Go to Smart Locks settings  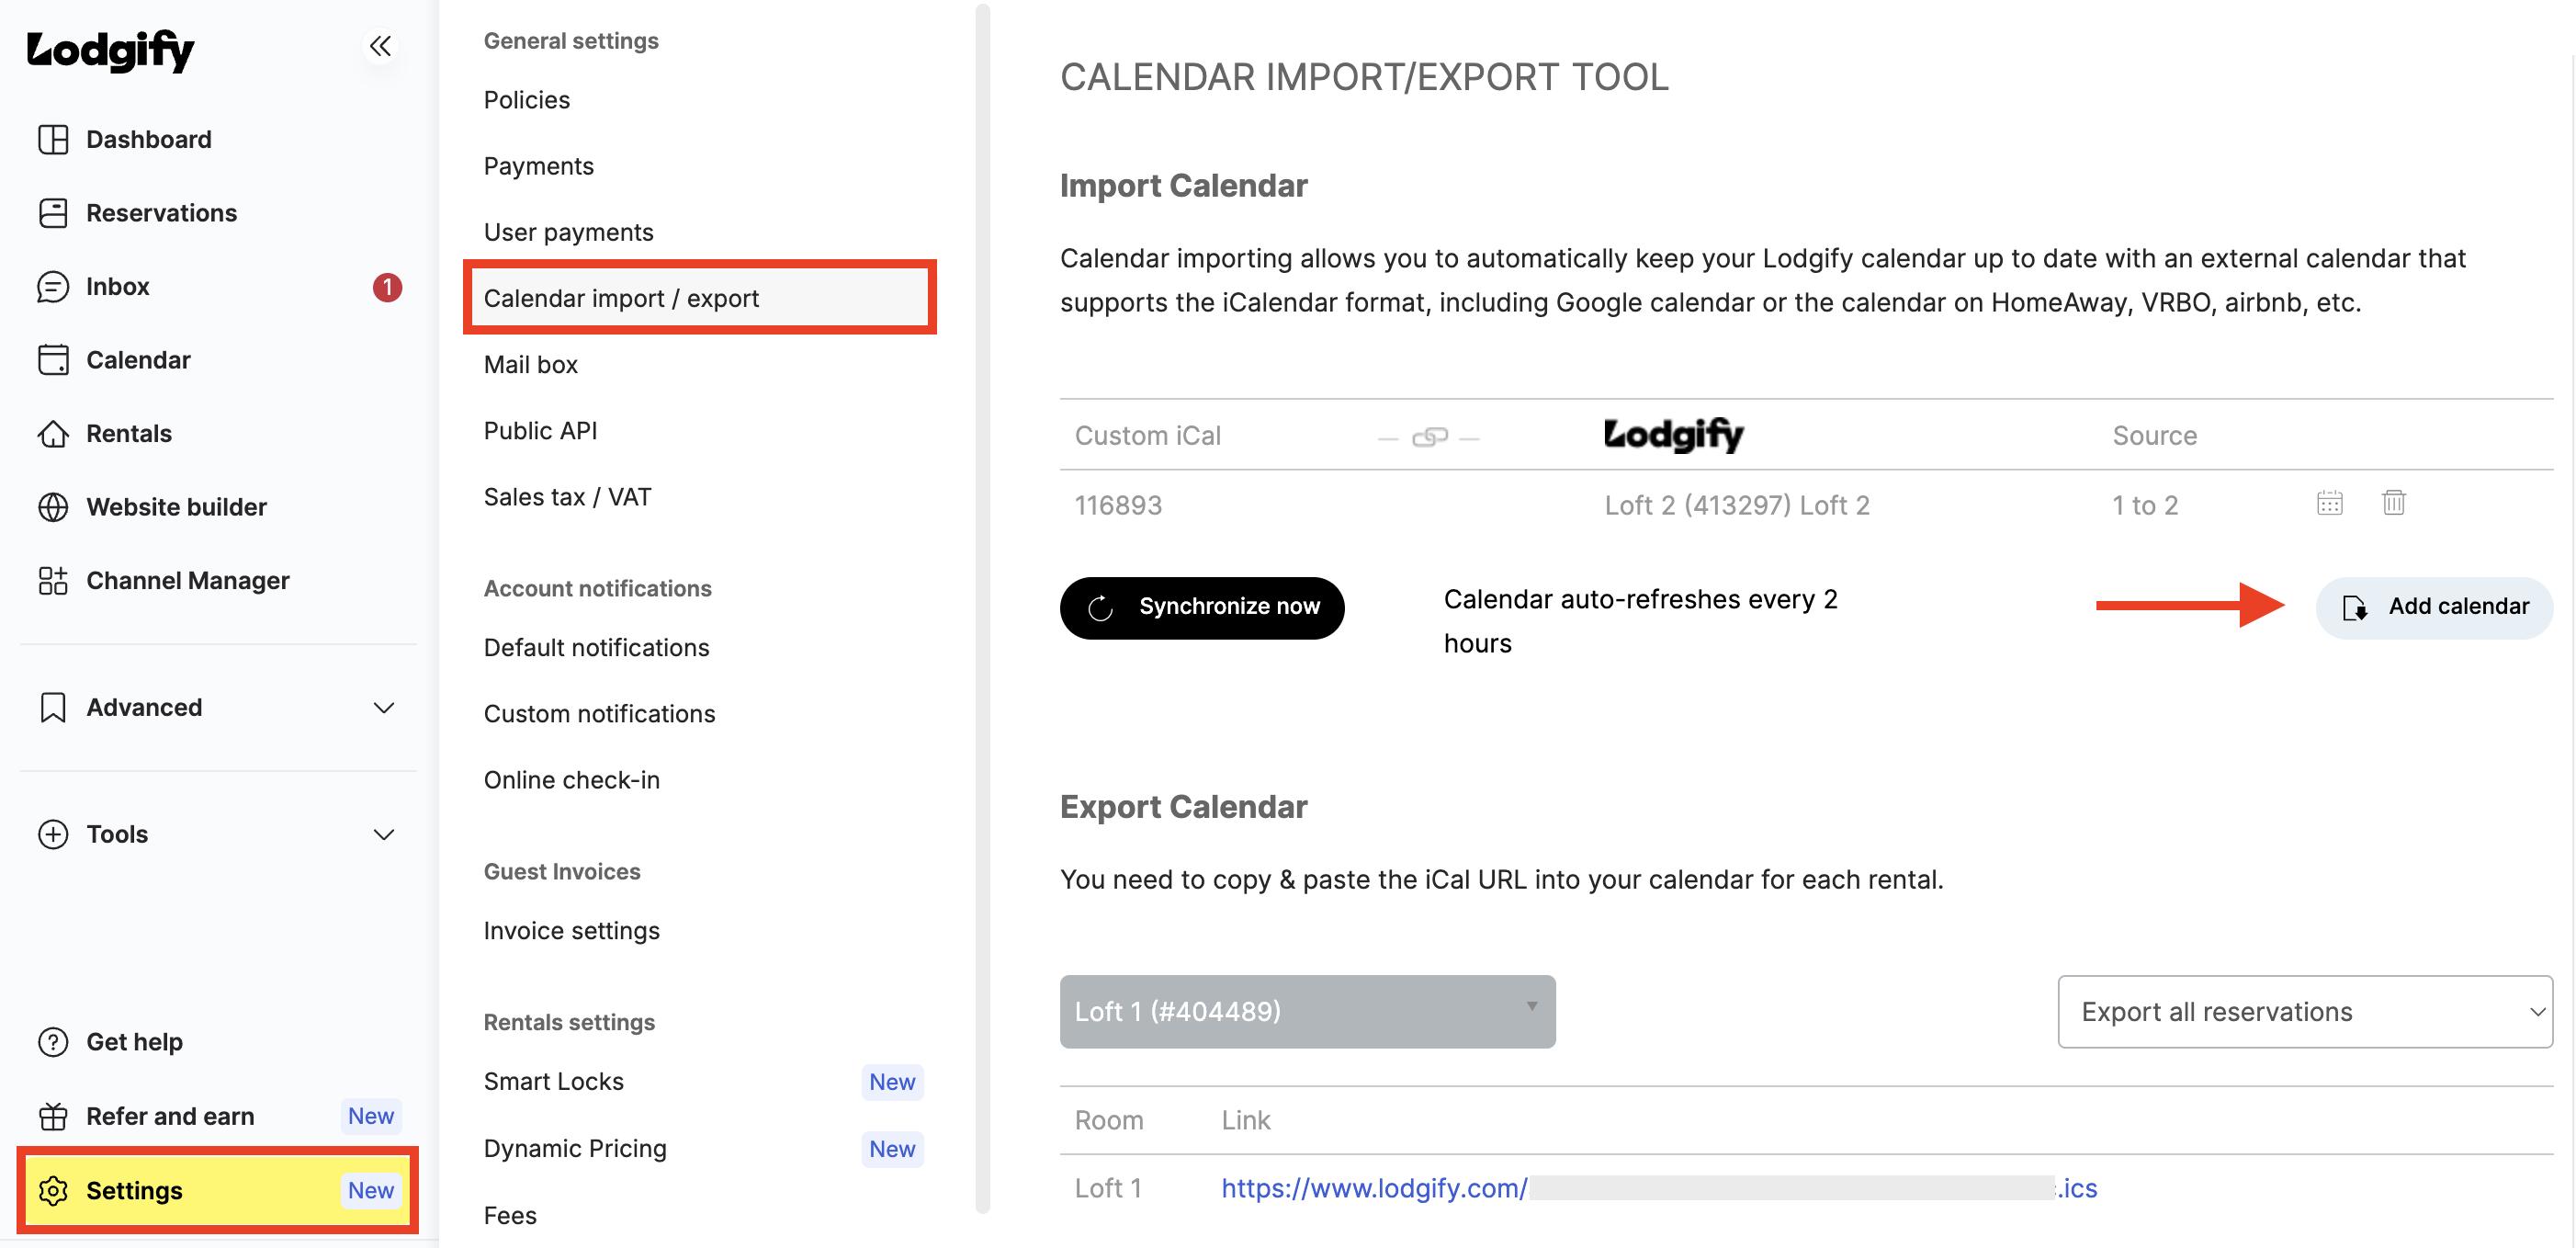[553, 1082]
